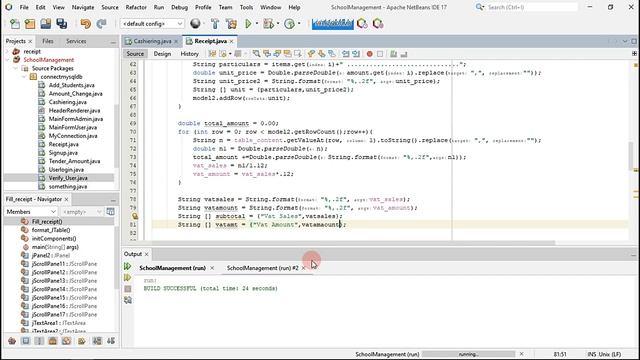Click the Debug Project icon

click(268, 24)
